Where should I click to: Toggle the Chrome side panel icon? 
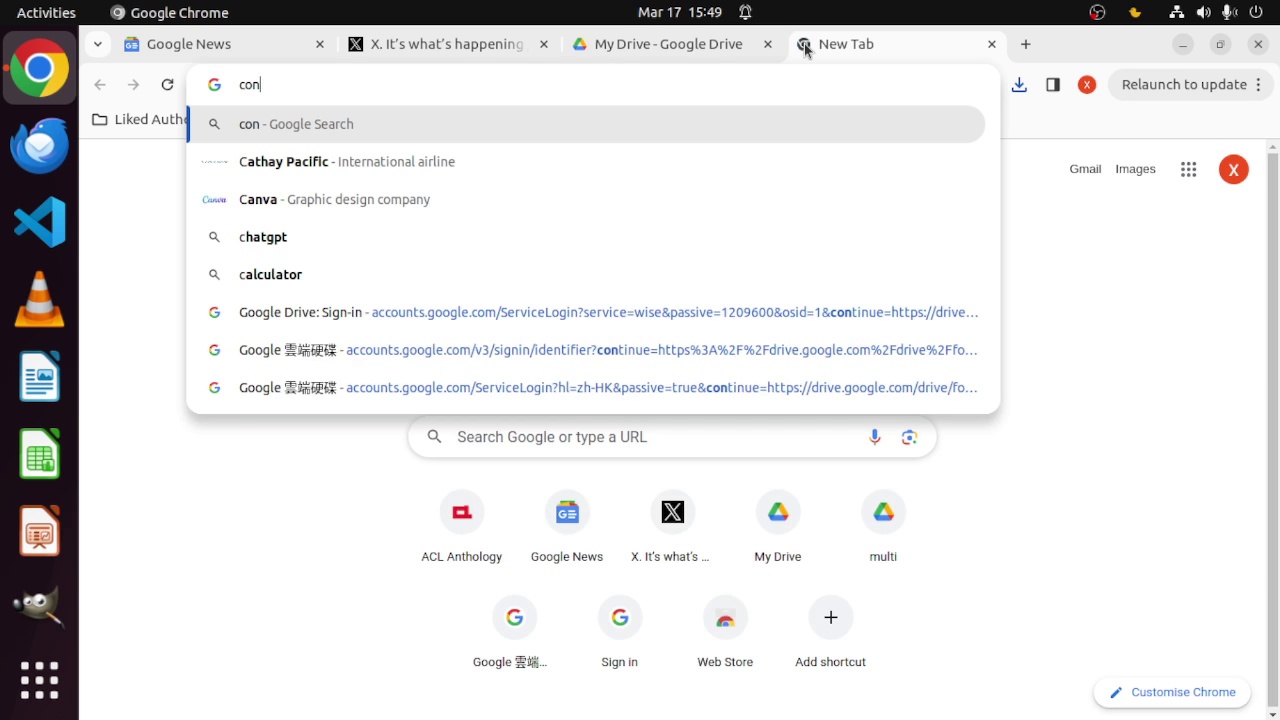[1053, 85]
